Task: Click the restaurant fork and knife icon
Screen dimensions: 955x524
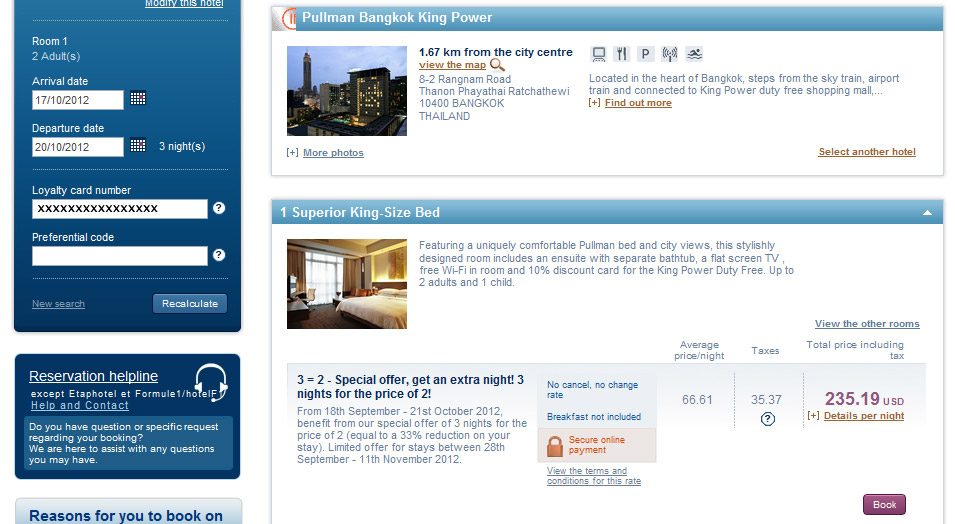Action: (621, 54)
